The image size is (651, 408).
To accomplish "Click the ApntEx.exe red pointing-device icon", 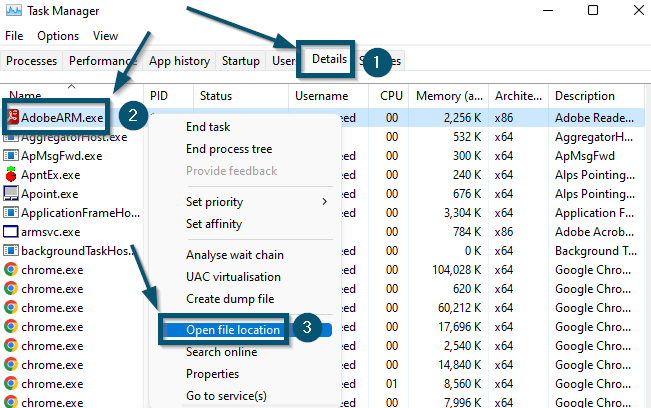I will pyautogui.click(x=11, y=174).
